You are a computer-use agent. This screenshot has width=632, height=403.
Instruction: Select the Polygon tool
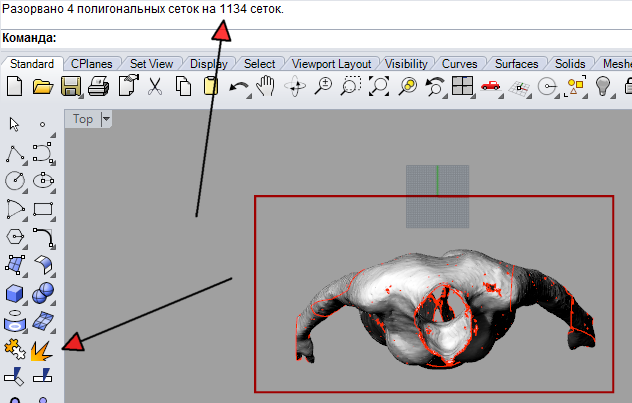[x=15, y=237]
